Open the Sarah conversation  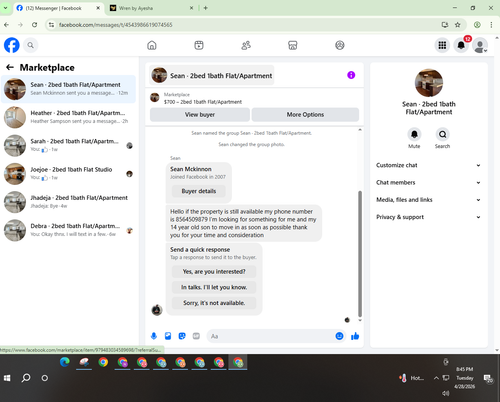[68, 145]
